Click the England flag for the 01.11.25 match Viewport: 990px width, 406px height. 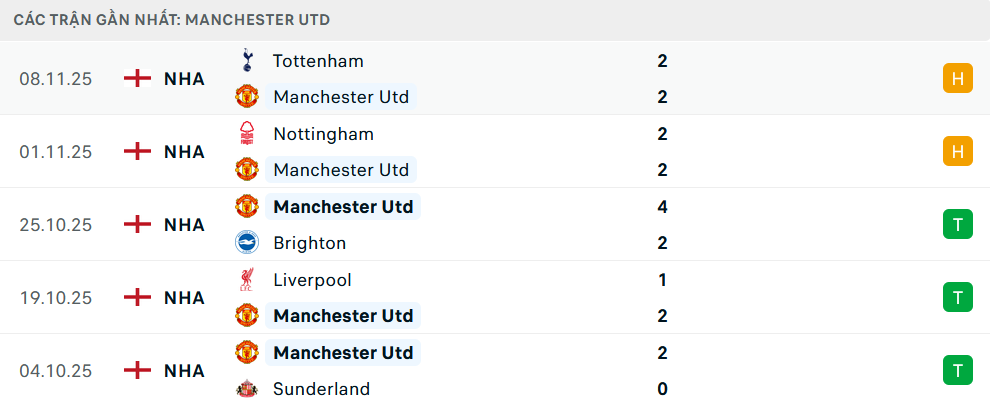click(x=136, y=152)
